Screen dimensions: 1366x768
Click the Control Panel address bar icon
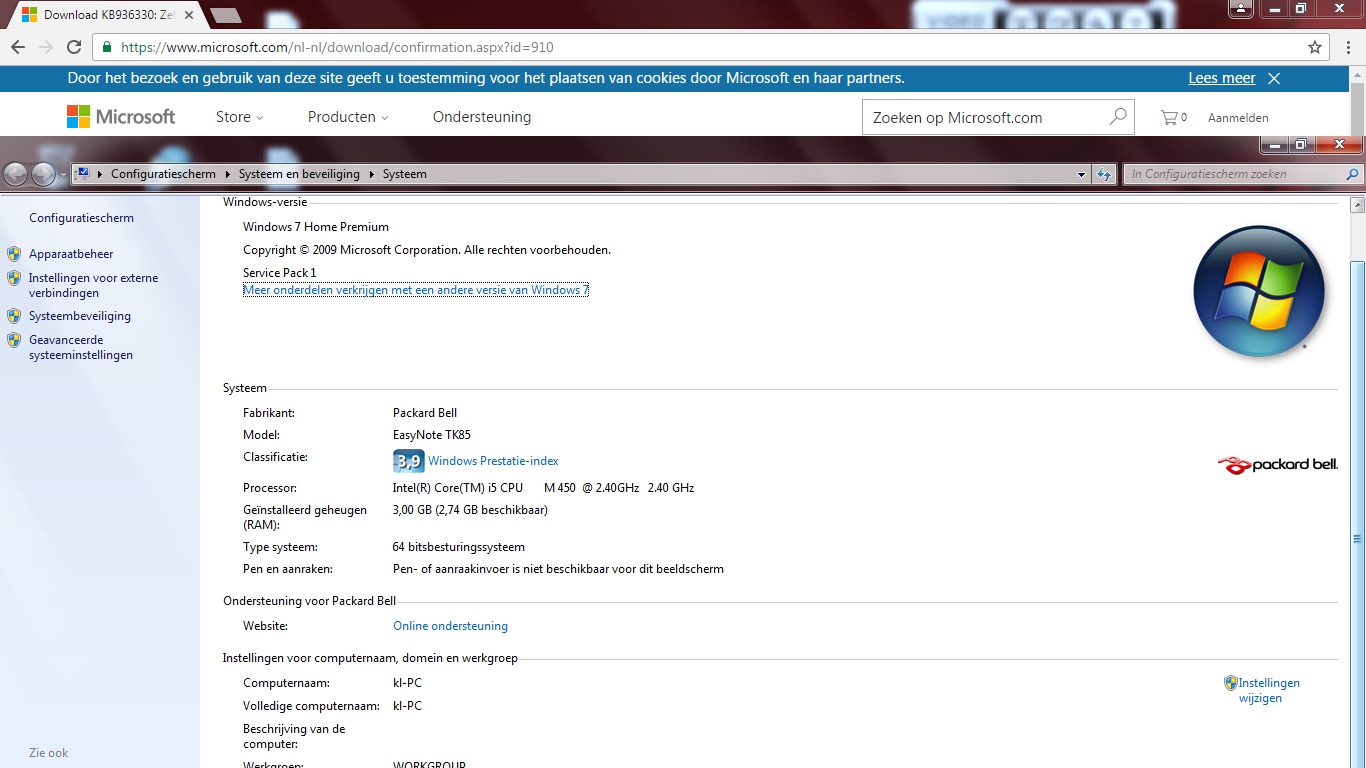click(x=84, y=173)
